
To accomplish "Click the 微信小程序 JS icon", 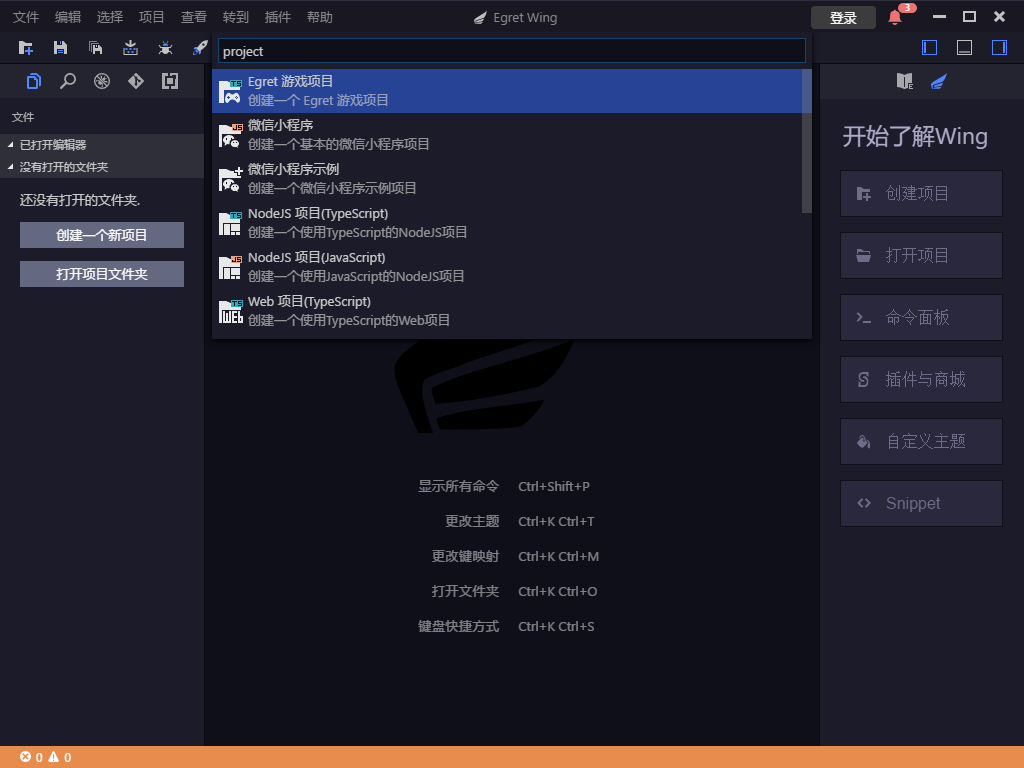I will 230,135.
